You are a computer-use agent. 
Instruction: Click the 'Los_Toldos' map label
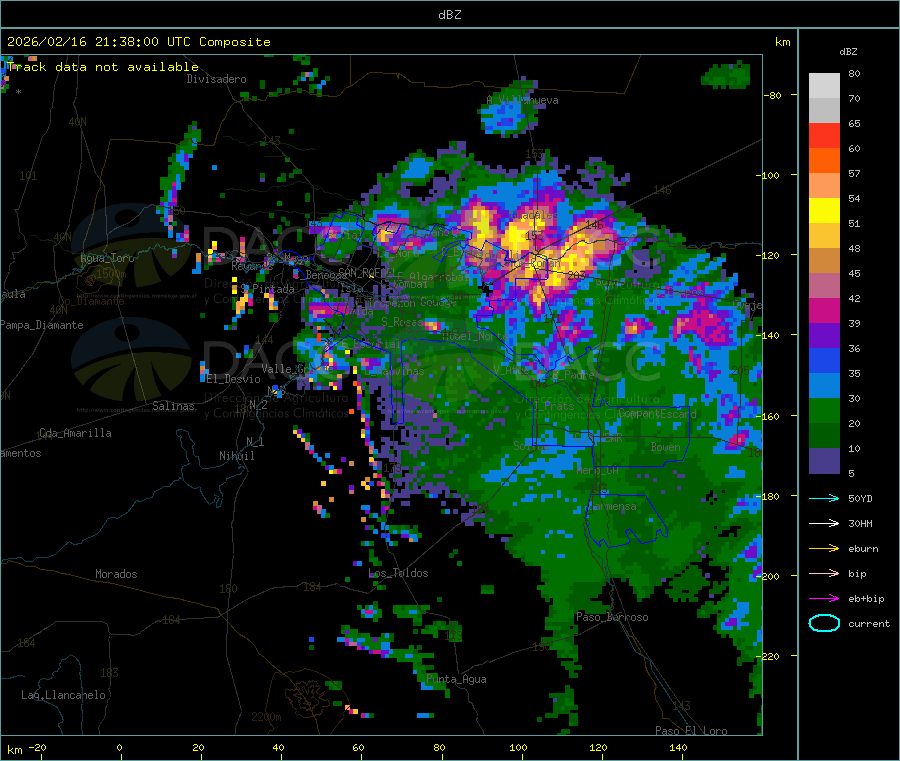(x=398, y=573)
